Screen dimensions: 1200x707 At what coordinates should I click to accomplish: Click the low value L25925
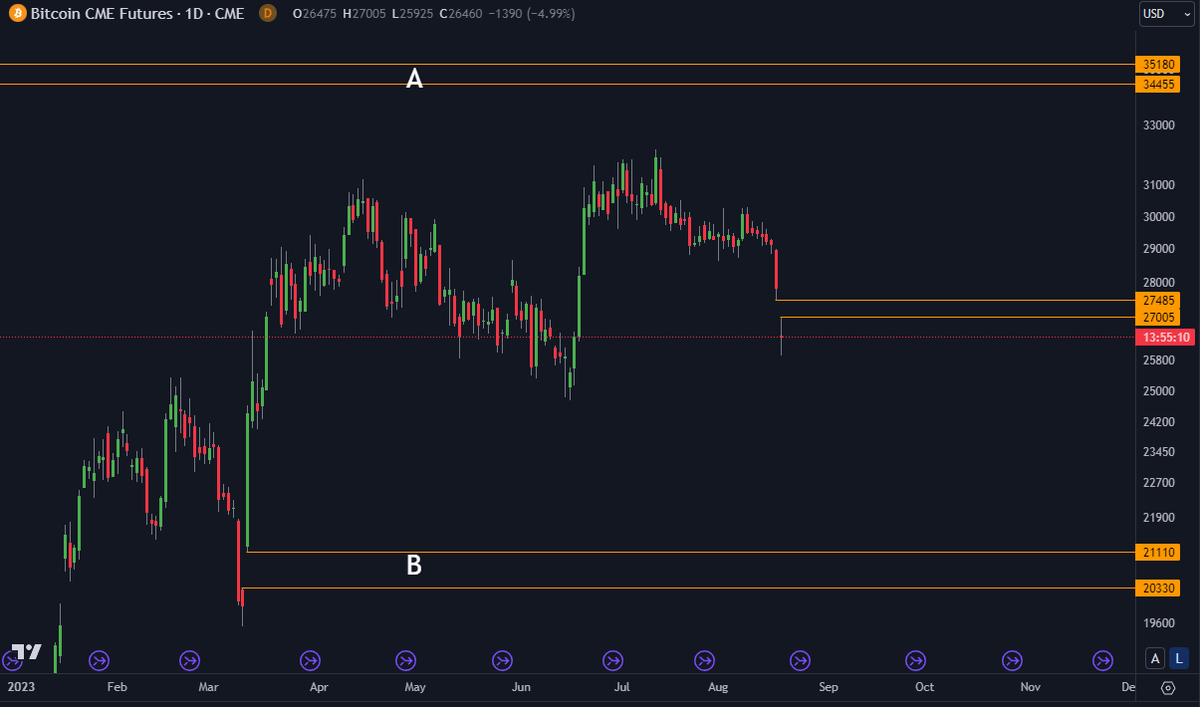point(411,14)
